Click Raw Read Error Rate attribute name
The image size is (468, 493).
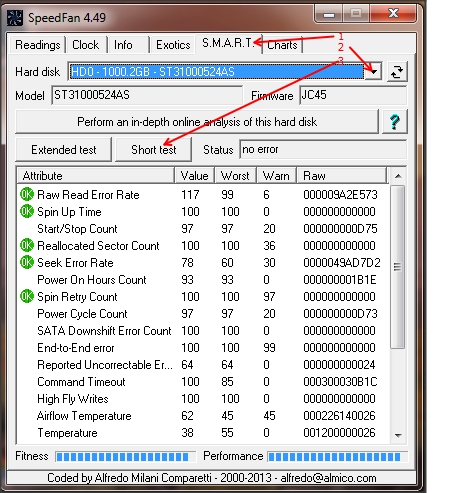pos(88,195)
